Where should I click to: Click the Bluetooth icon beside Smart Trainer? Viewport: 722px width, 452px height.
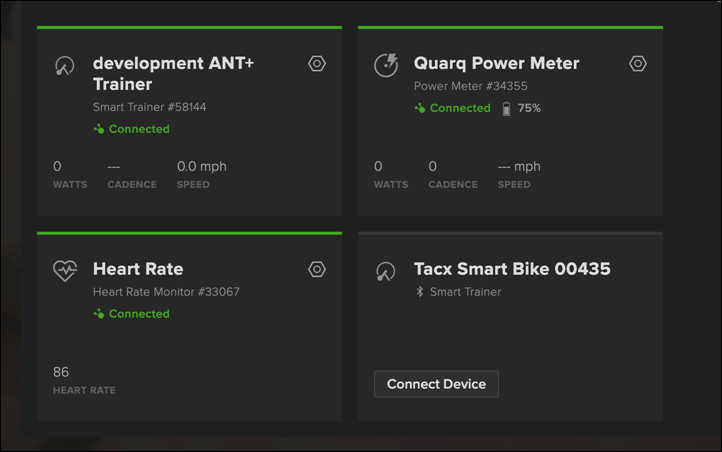419,292
